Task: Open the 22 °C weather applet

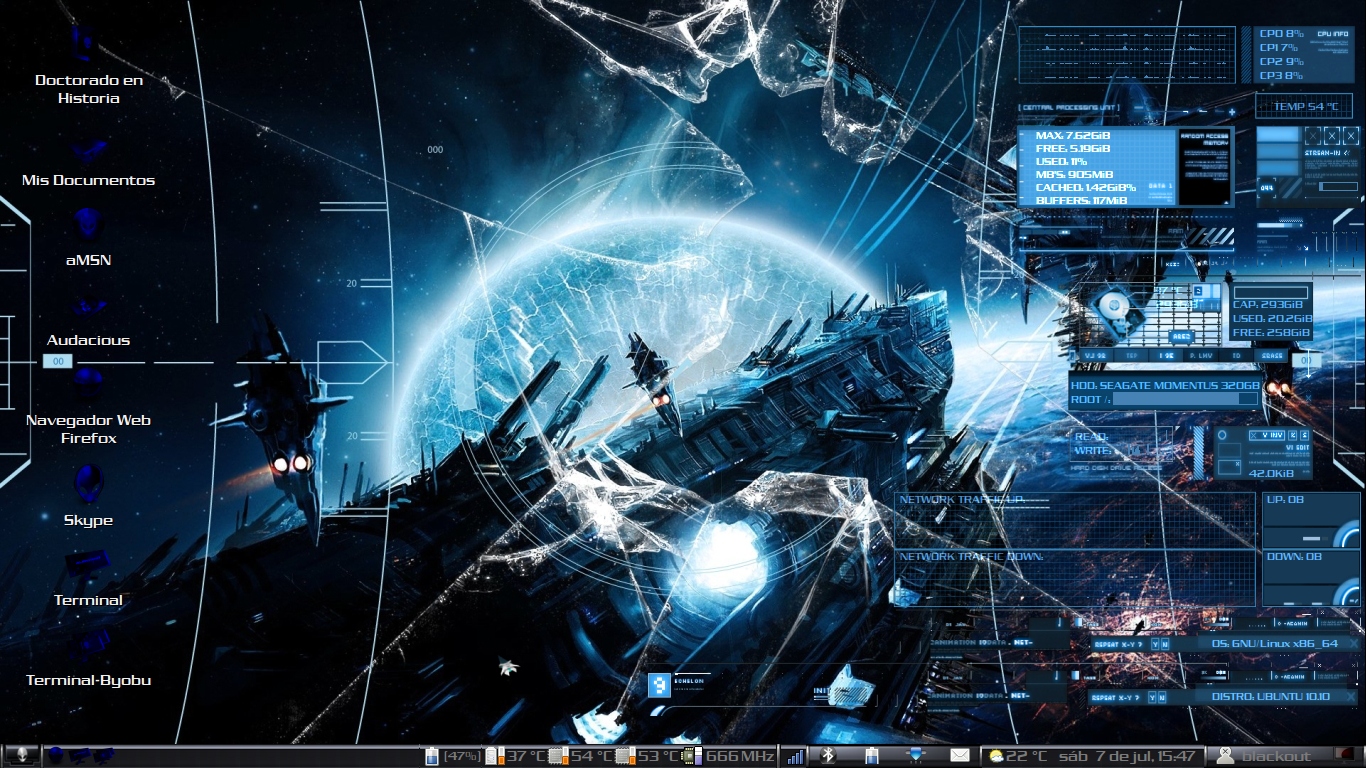Action: pyautogui.click(x=1016, y=756)
